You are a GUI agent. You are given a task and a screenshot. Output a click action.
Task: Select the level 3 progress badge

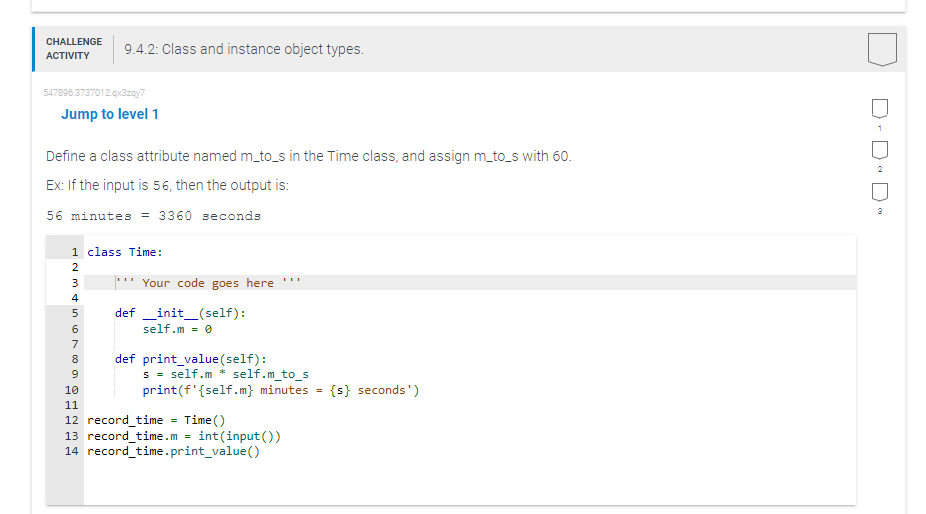[879, 192]
